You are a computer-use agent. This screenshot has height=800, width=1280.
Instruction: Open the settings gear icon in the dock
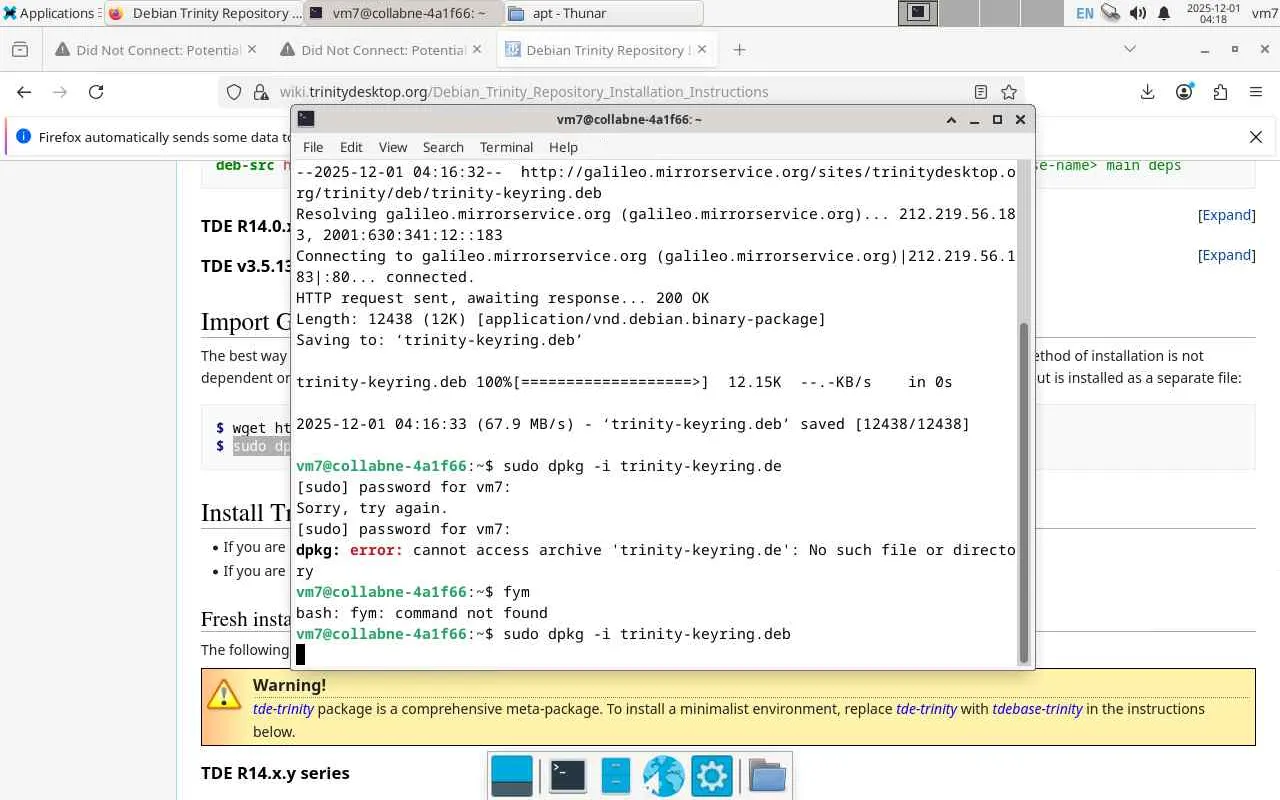coord(711,776)
